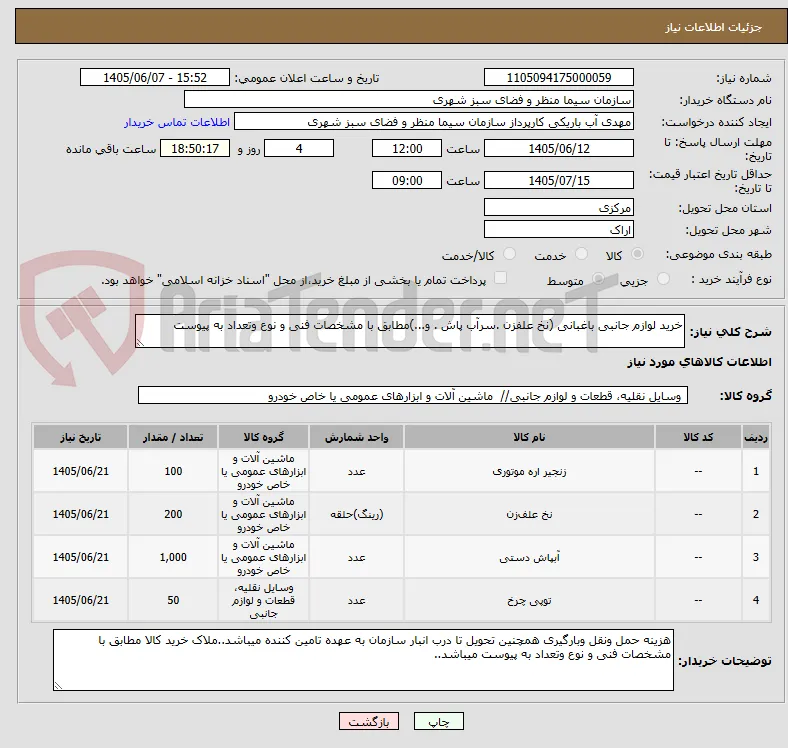The width and height of the screenshot is (788, 748).
Task: Click the price validity date 1405/07/15
Action: pyautogui.click(x=558, y=180)
